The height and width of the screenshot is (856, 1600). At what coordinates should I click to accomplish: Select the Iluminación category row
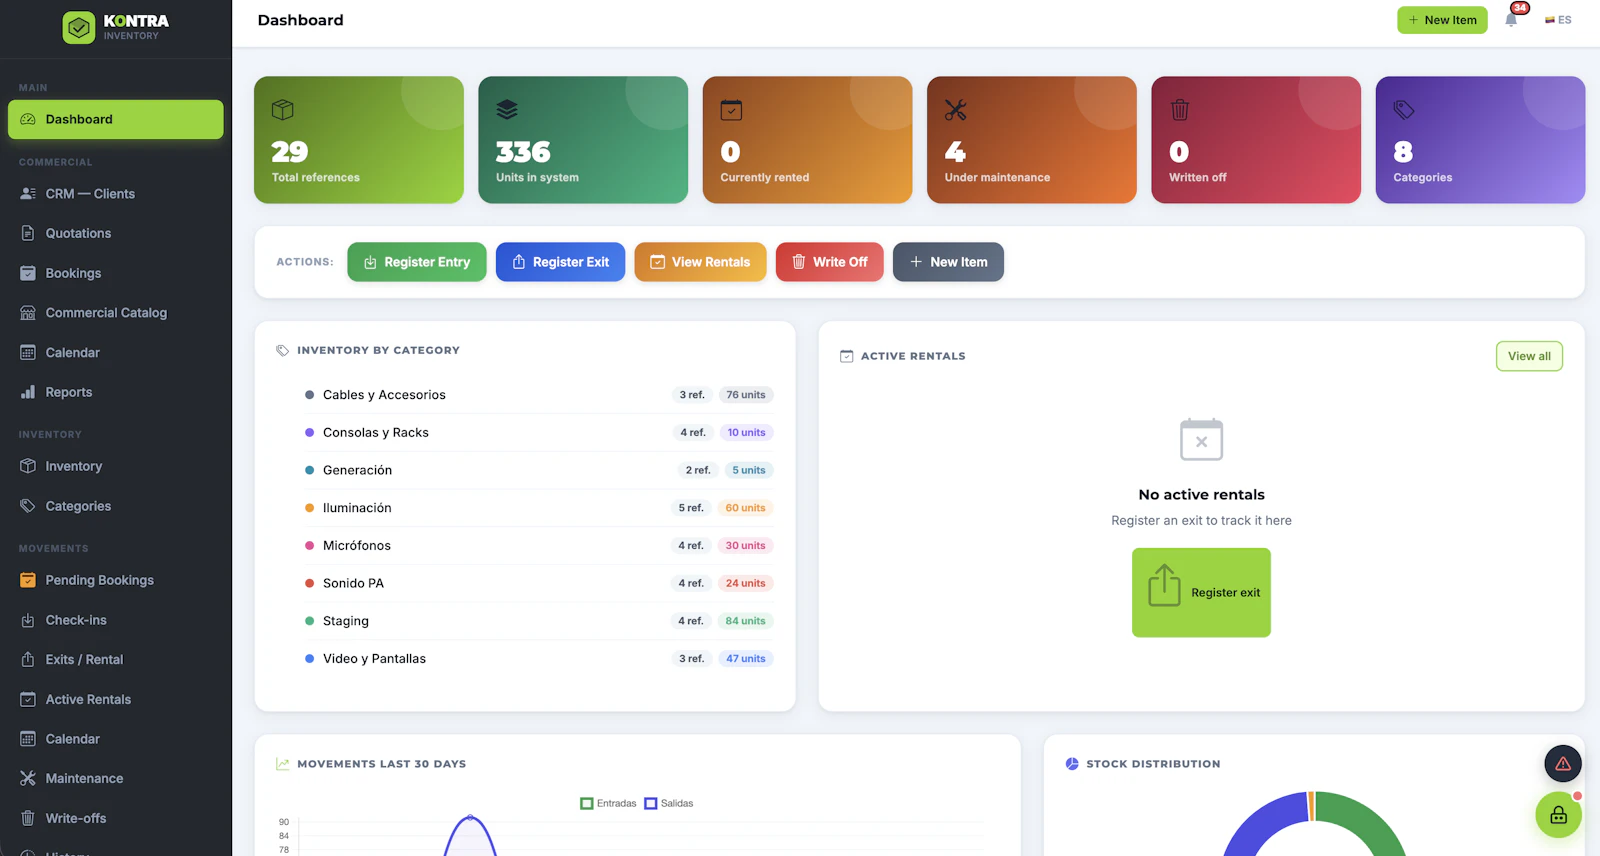(x=539, y=508)
